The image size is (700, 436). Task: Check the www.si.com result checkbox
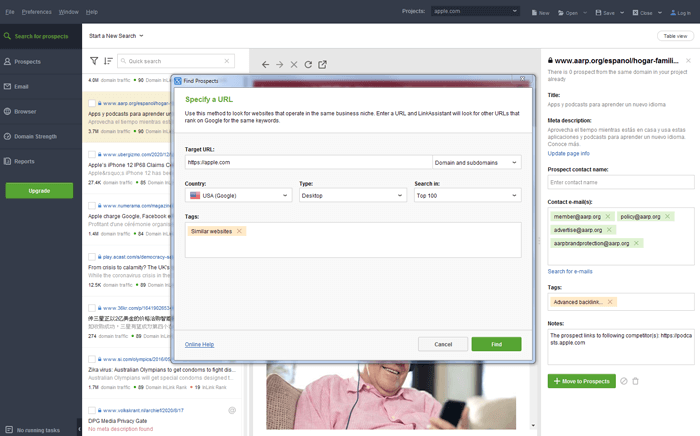(92, 359)
